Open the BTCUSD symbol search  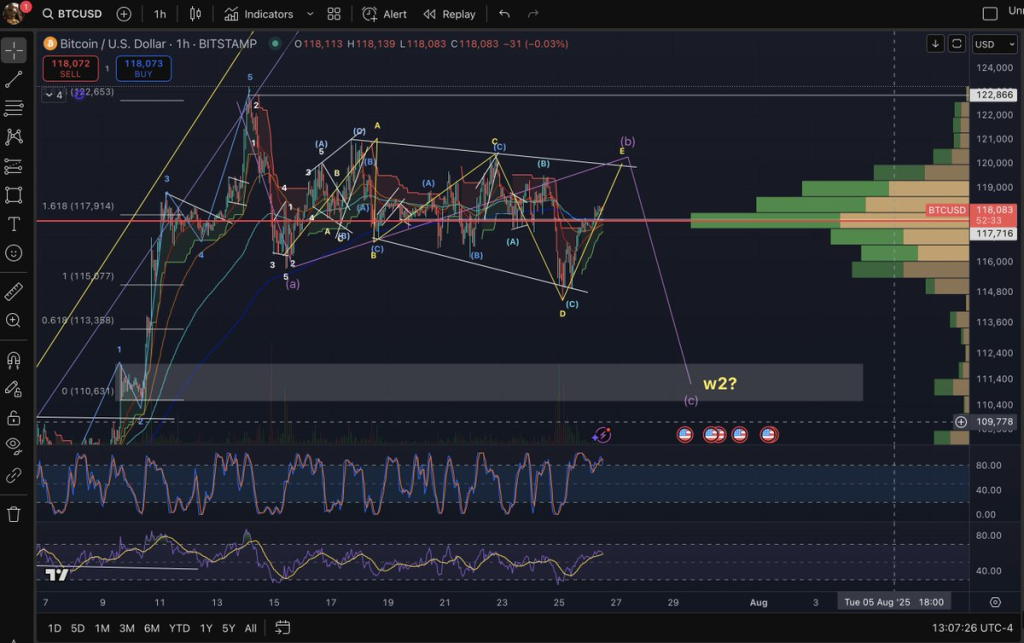[72, 14]
